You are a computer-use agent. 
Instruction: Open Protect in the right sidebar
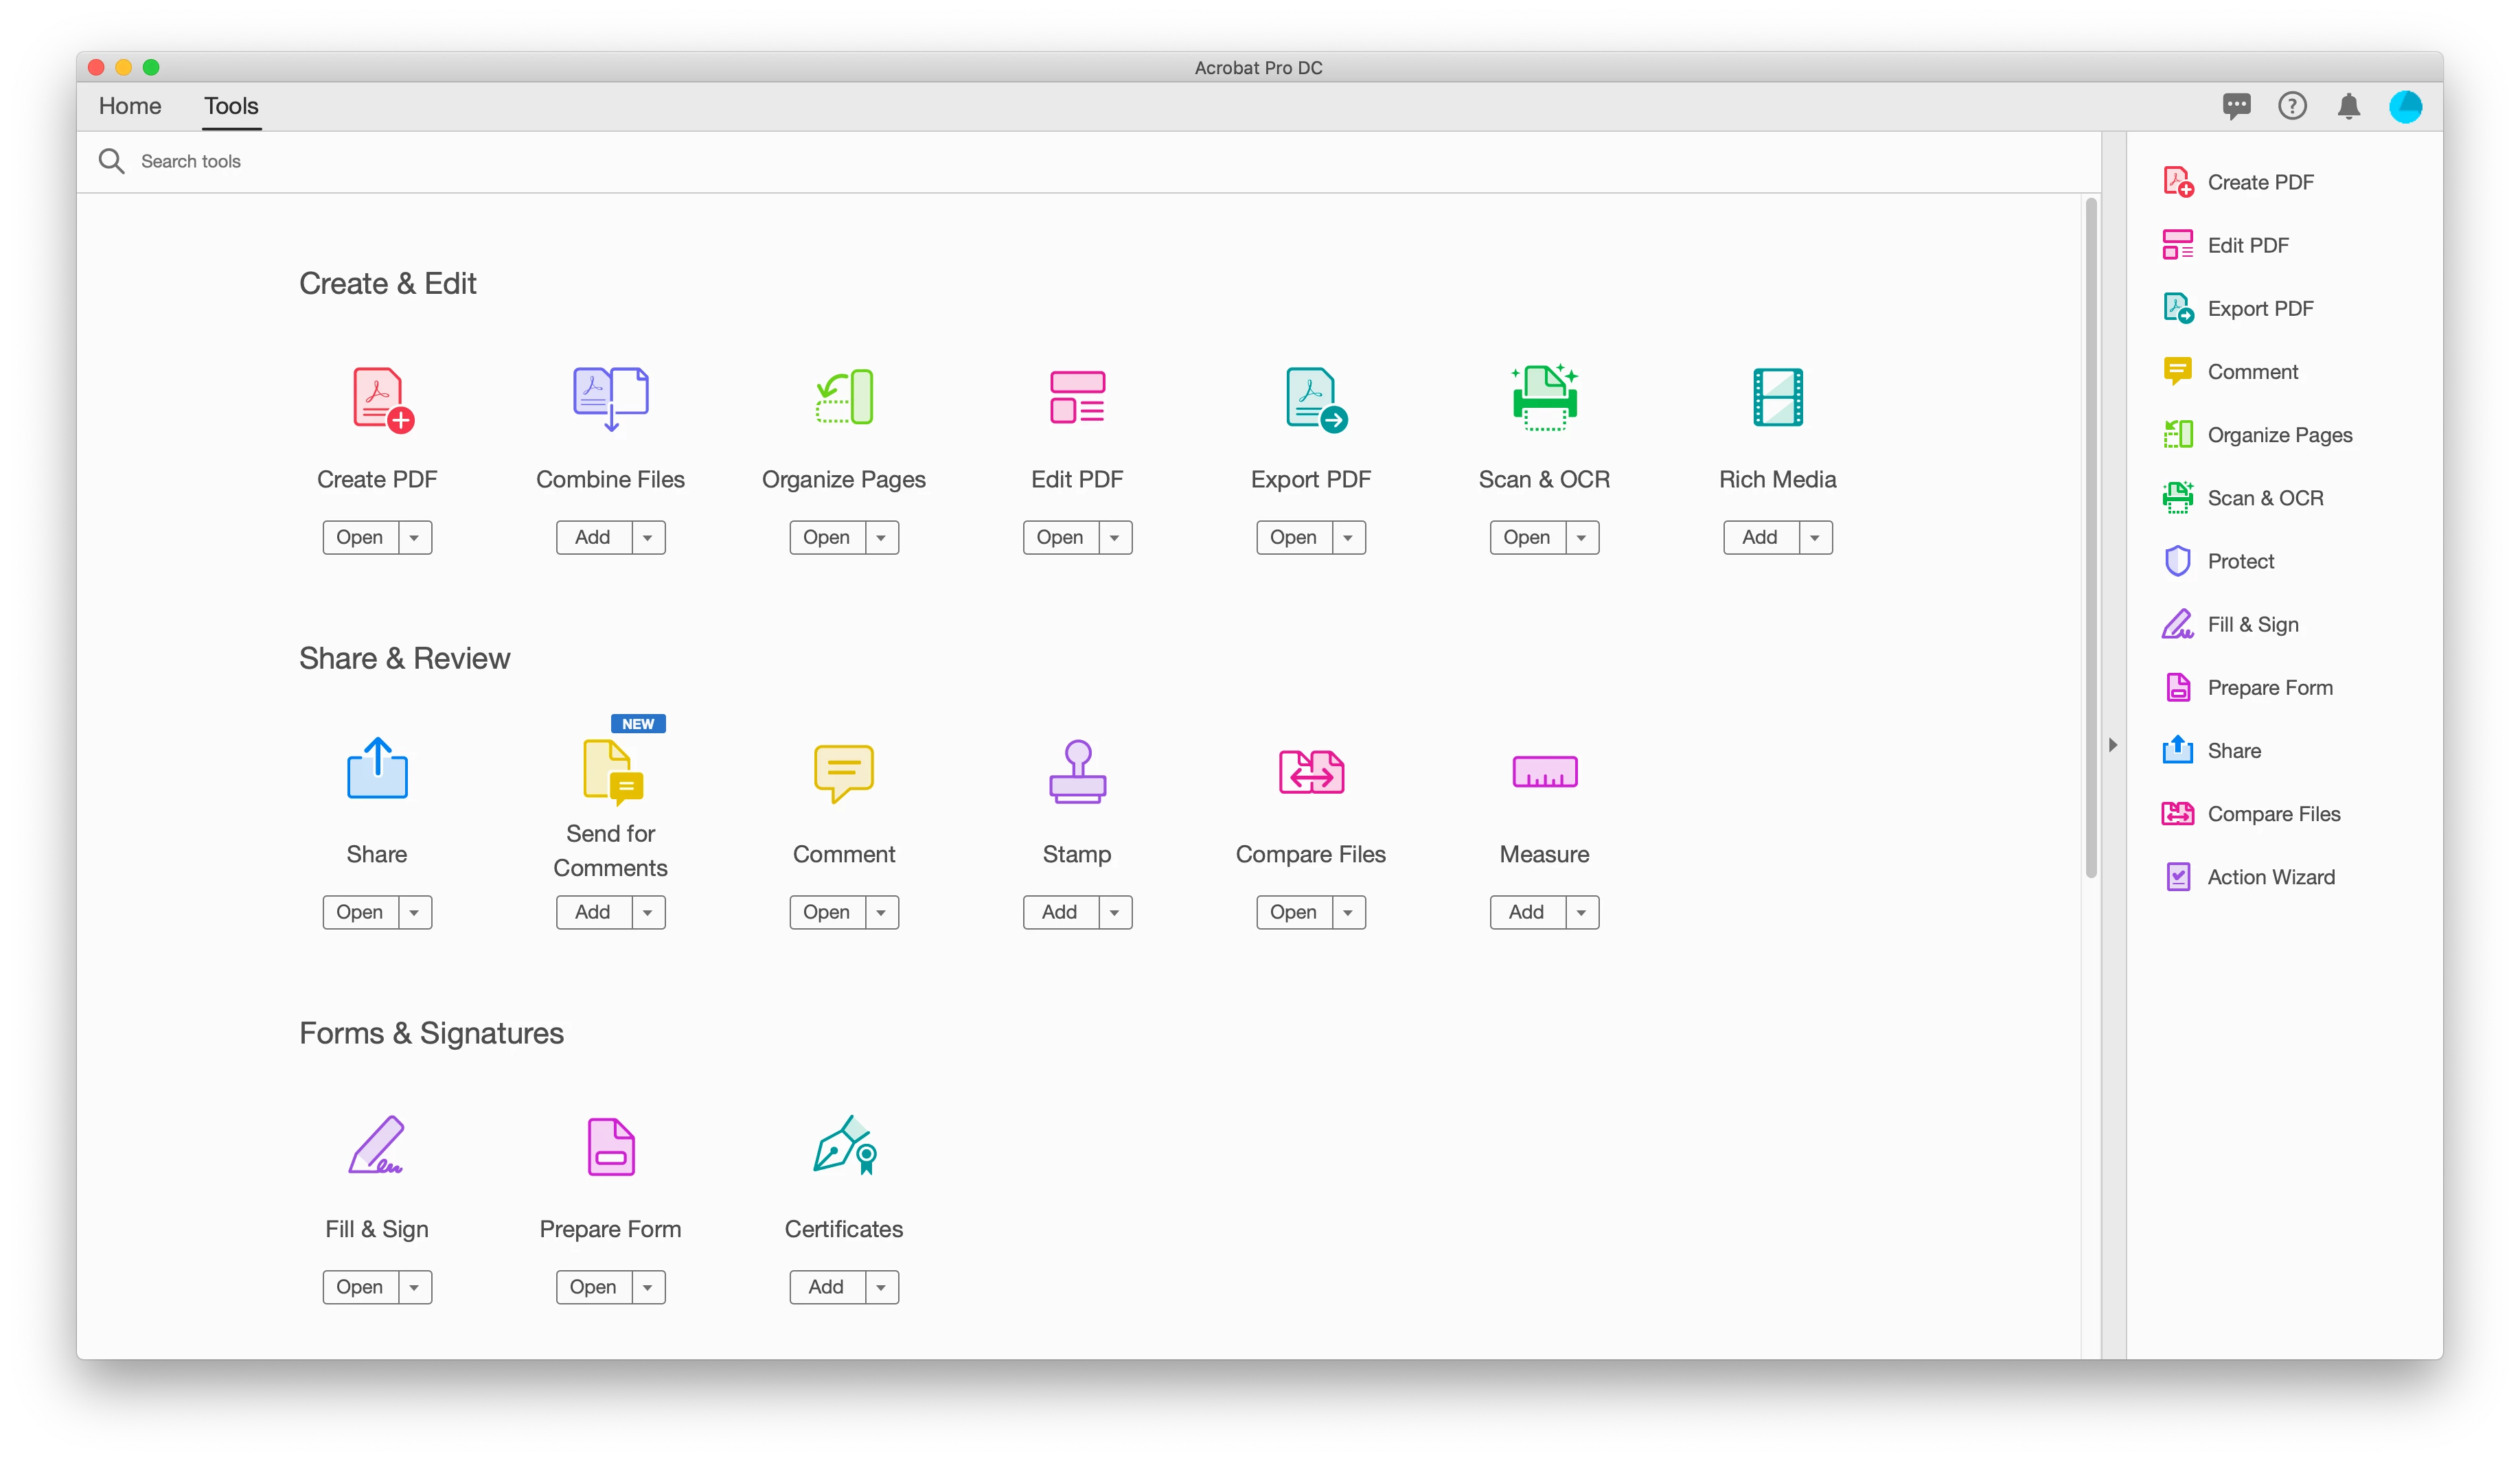coord(2240,561)
